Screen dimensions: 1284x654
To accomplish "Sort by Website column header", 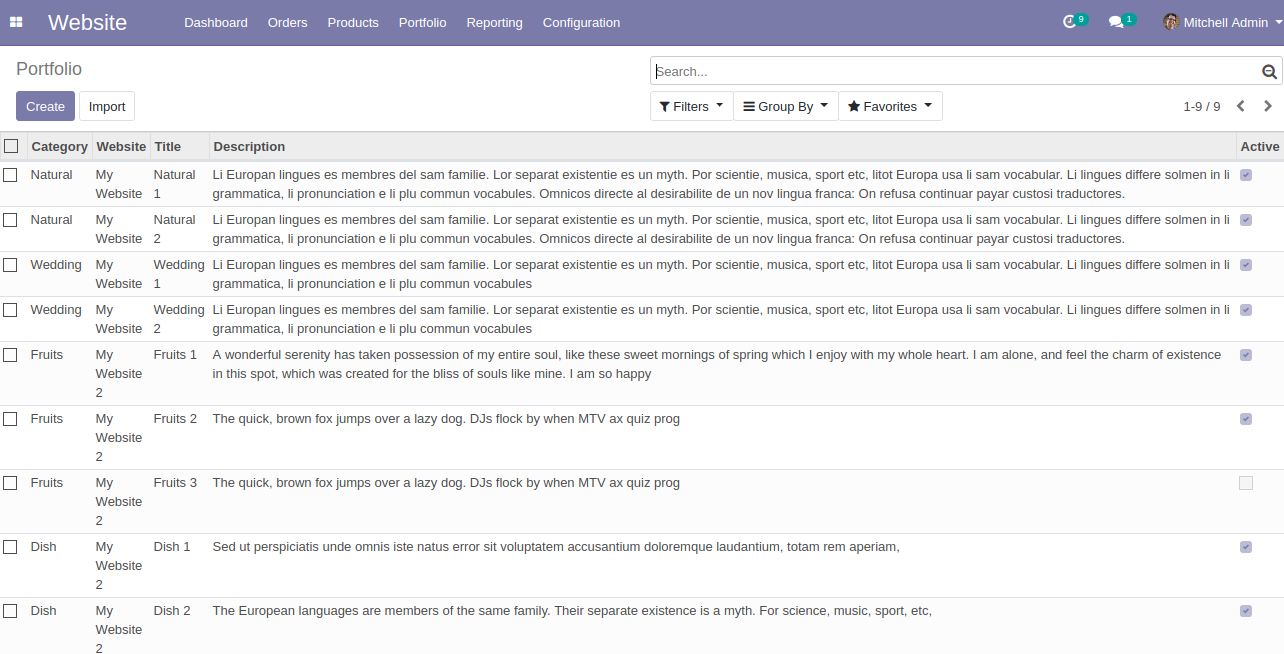I will (x=121, y=146).
